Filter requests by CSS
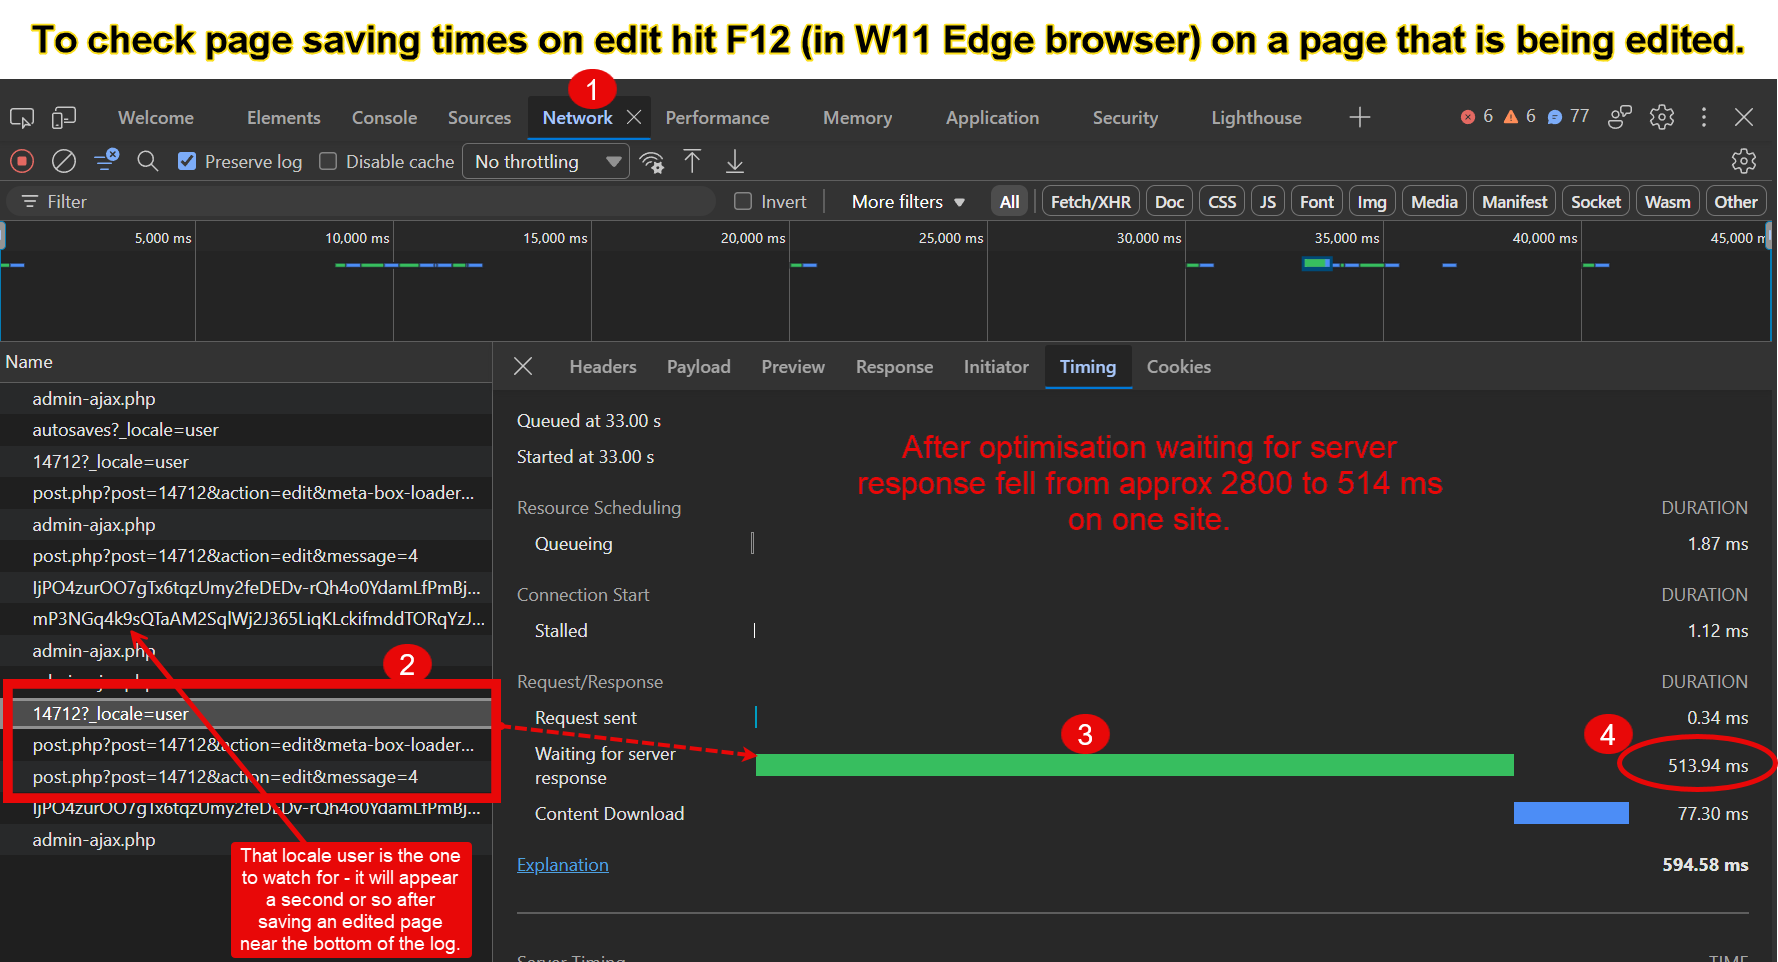Image resolution: width=1778 pixels, height=962 pixels. pyautogui.click(x=1222, y=202)
